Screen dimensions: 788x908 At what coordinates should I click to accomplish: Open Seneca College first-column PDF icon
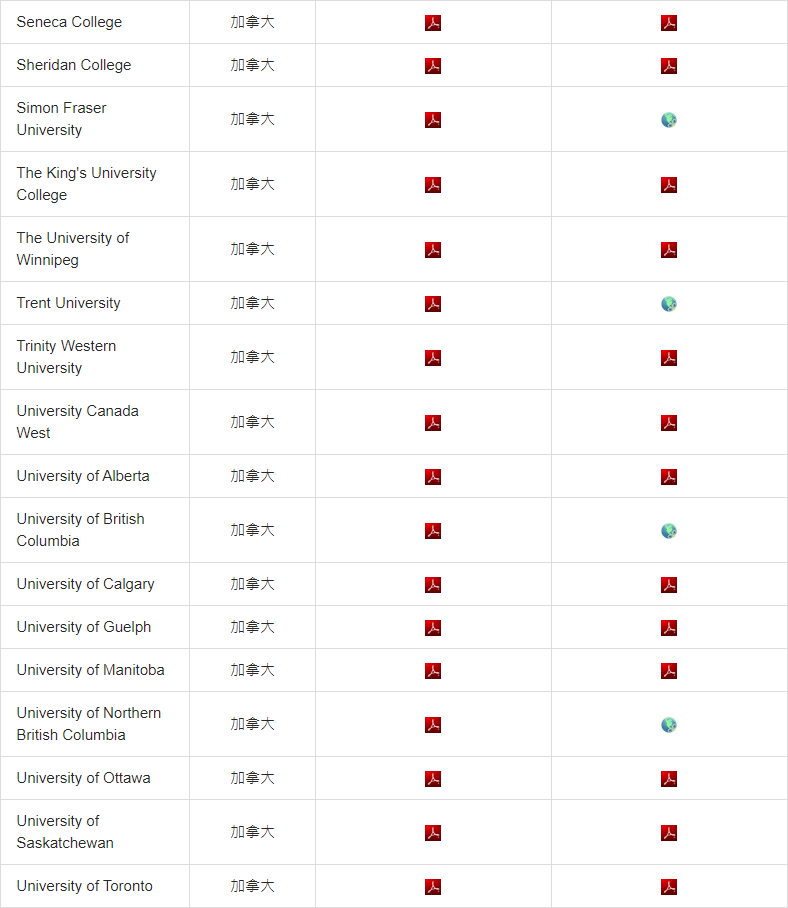(433, 23)
